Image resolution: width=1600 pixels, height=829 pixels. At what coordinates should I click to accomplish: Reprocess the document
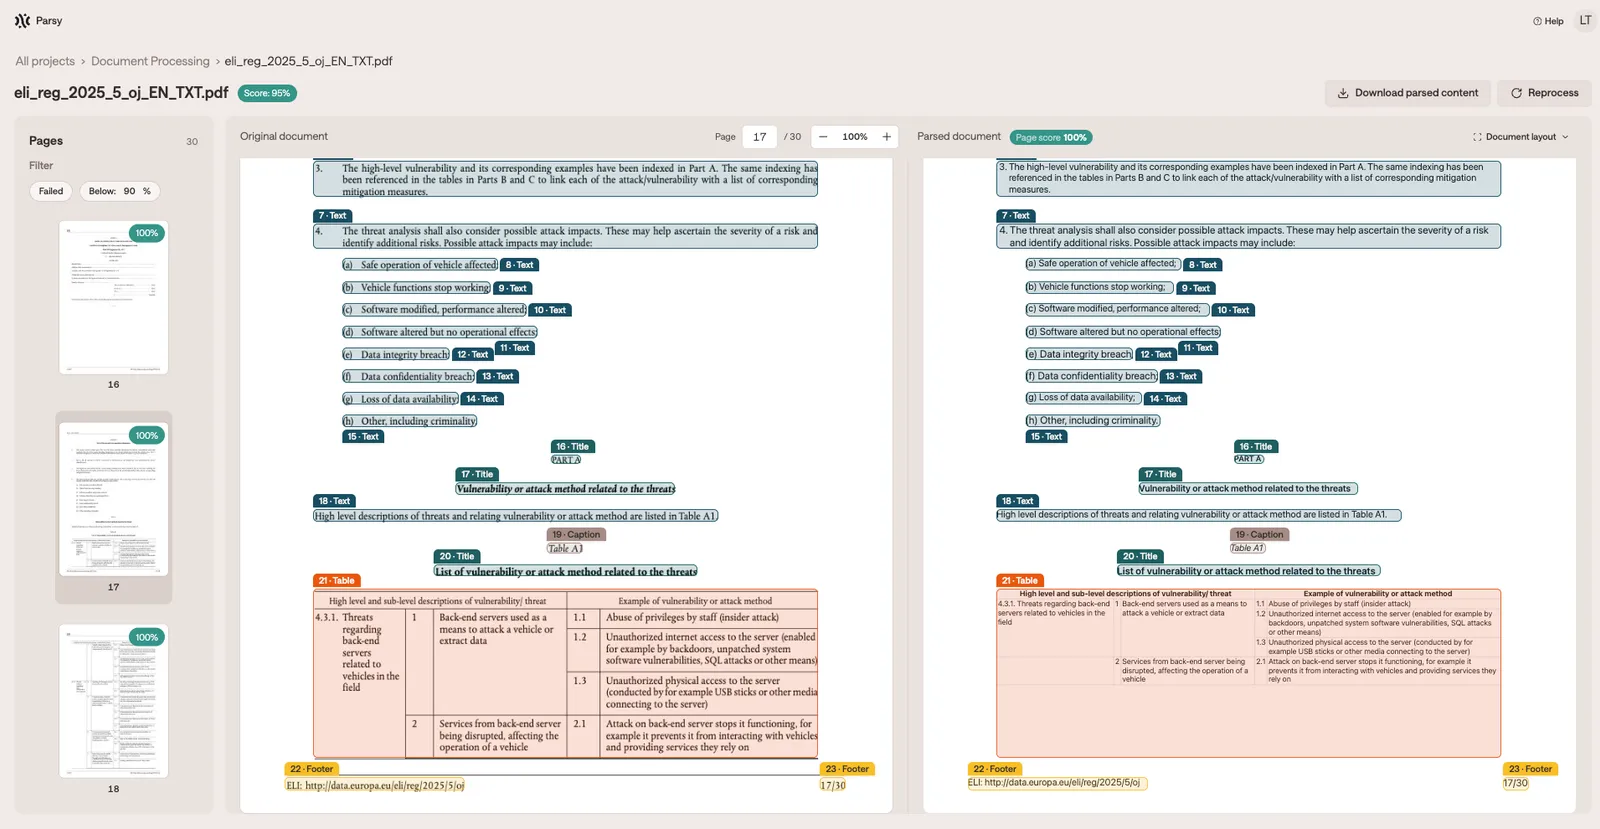pyautogui.click(x=1544, y=93)
